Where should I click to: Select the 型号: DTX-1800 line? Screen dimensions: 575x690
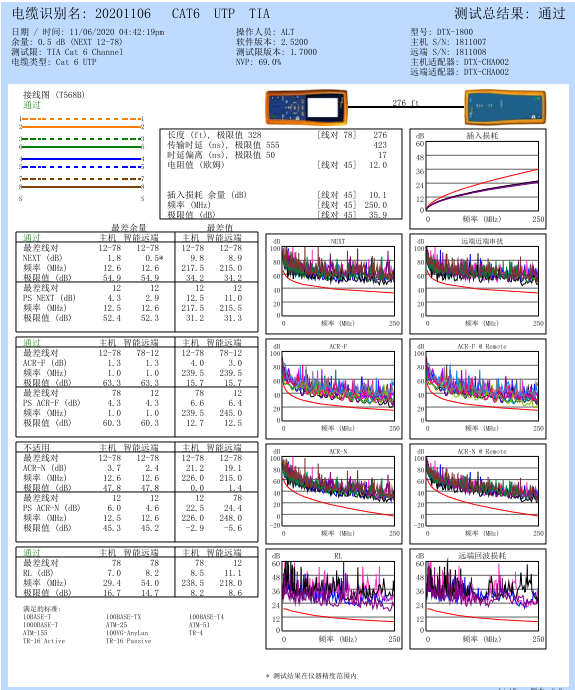pos(442,32)
